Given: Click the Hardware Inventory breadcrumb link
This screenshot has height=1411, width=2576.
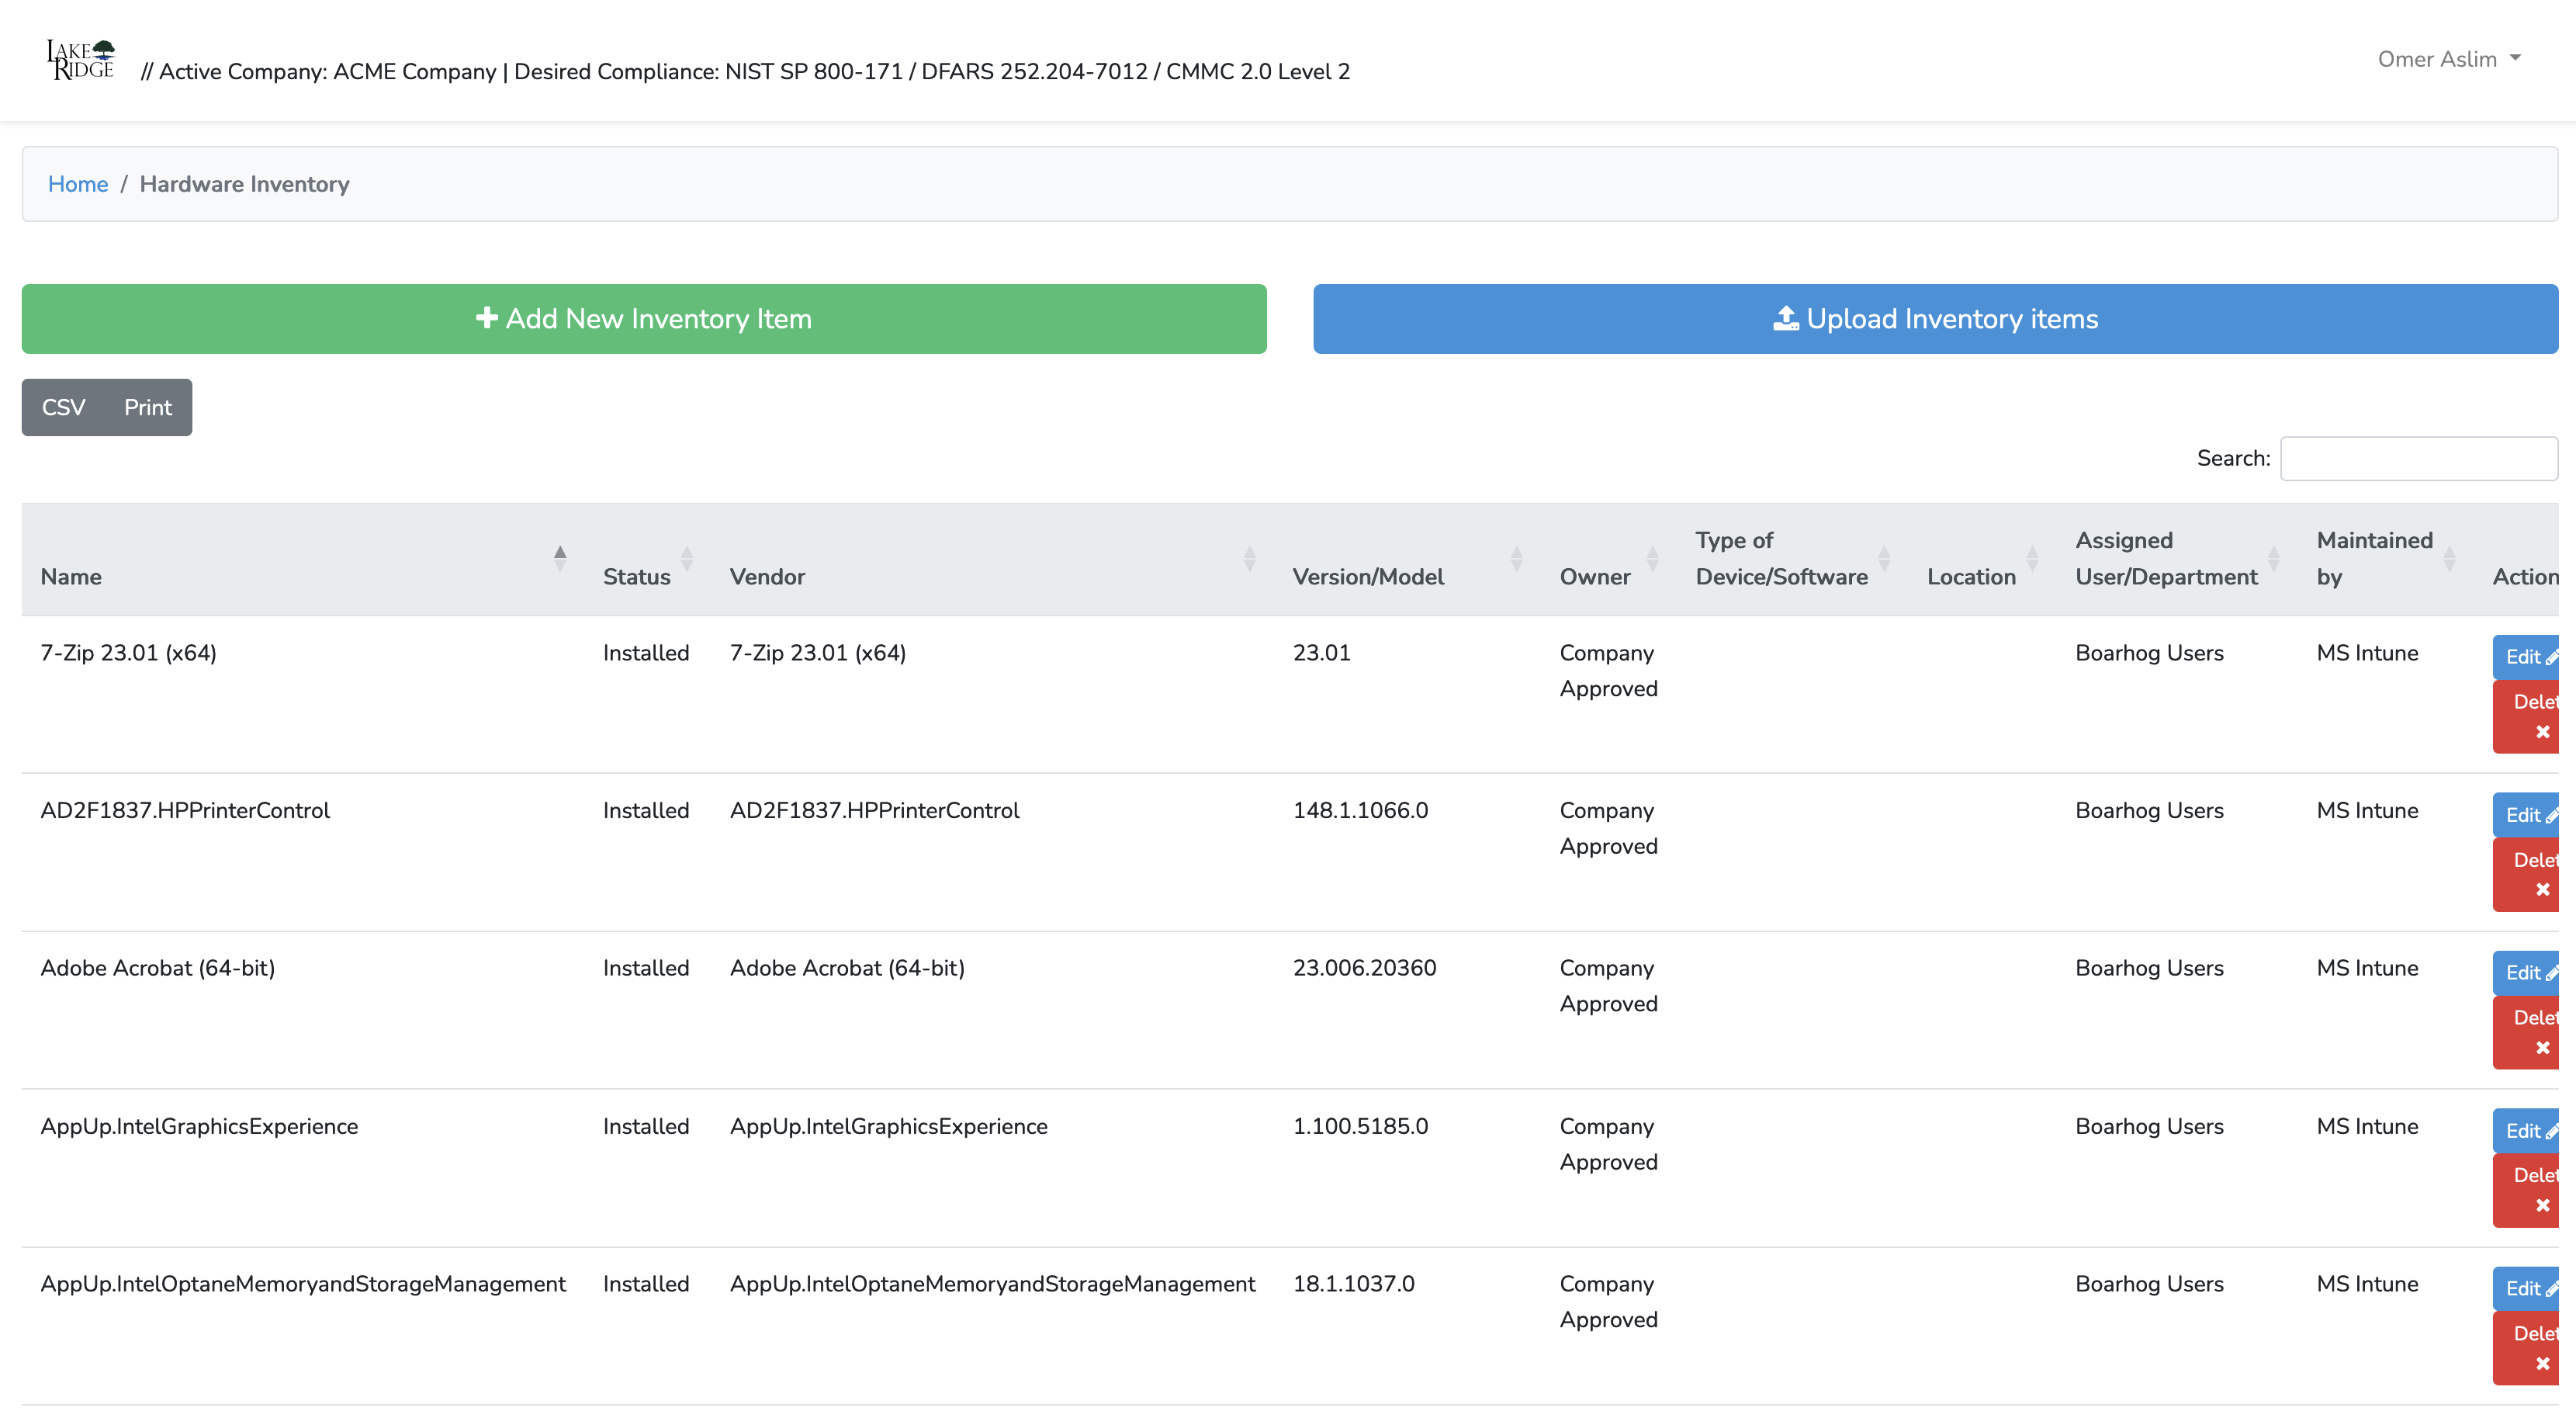Looking at the screenshot, I should click(243, 182).
